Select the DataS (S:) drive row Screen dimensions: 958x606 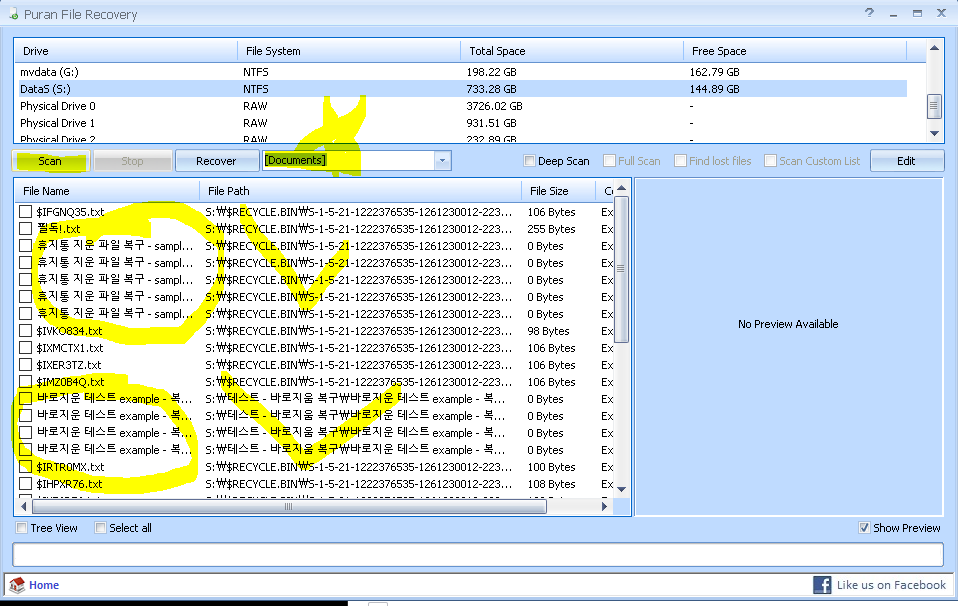[x=463, y=89]
